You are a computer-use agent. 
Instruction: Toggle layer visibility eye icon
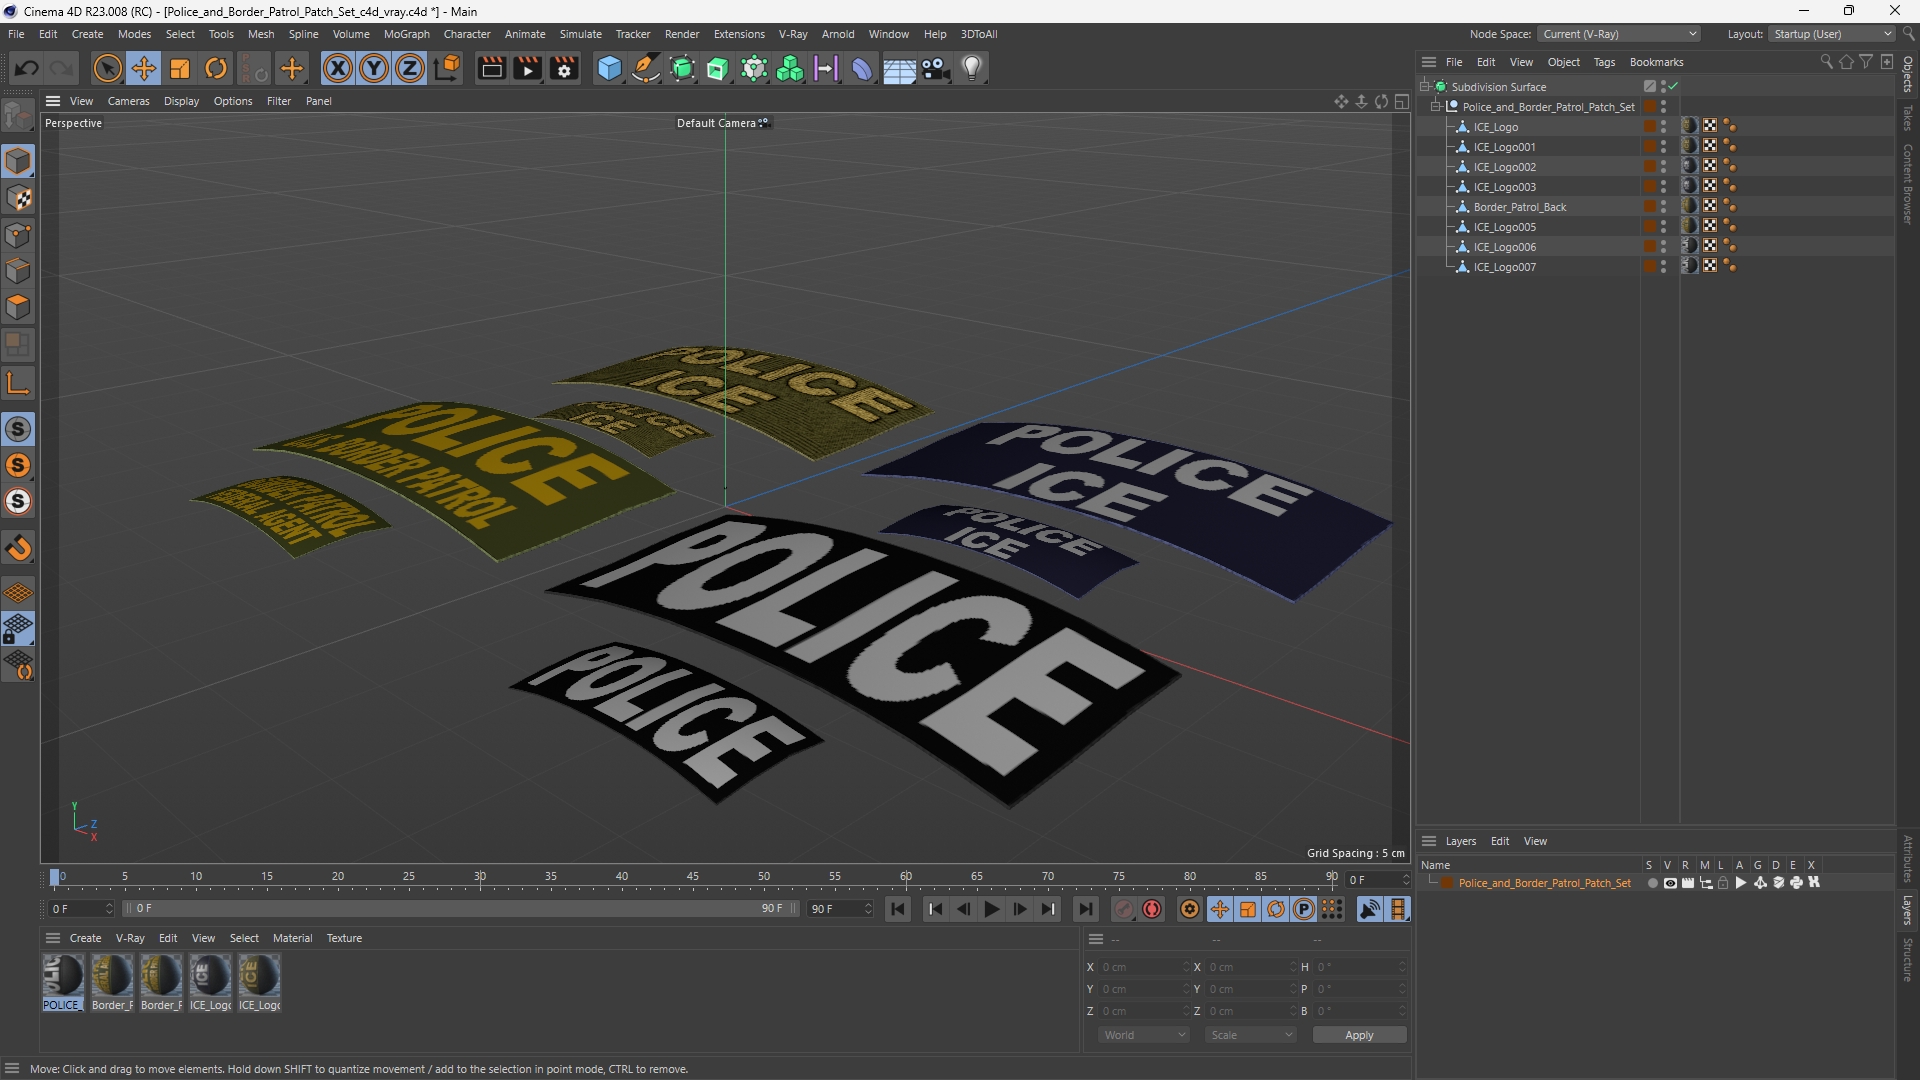click(1670, 883)
